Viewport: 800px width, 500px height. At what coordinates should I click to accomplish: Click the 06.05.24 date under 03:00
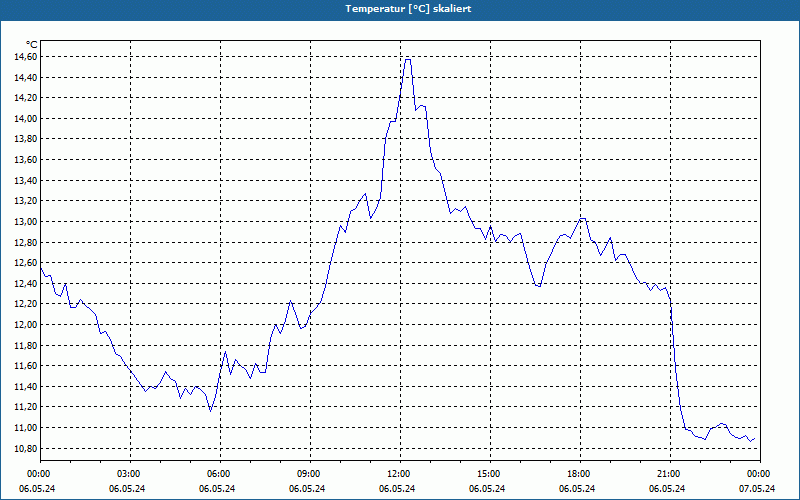coord(127,489)
